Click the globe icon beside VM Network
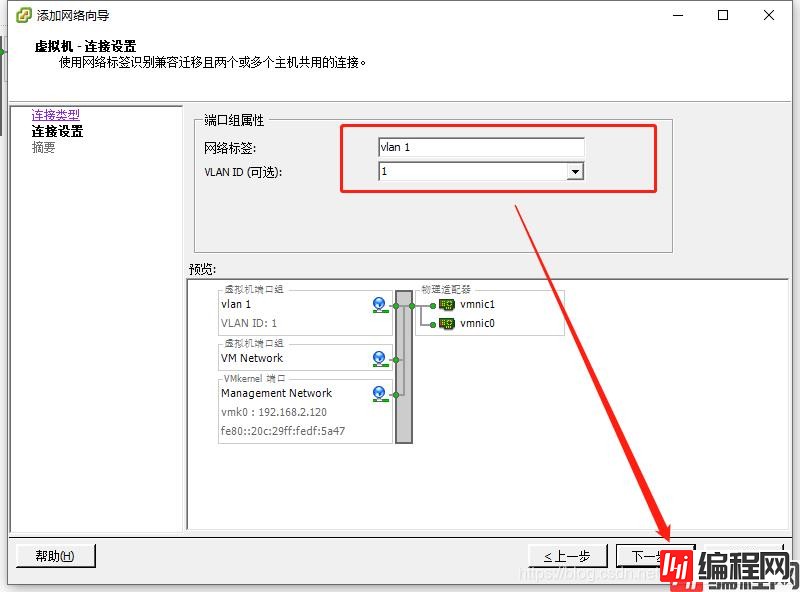The height and width of the screenshot is (592, 800). [378, 358]
